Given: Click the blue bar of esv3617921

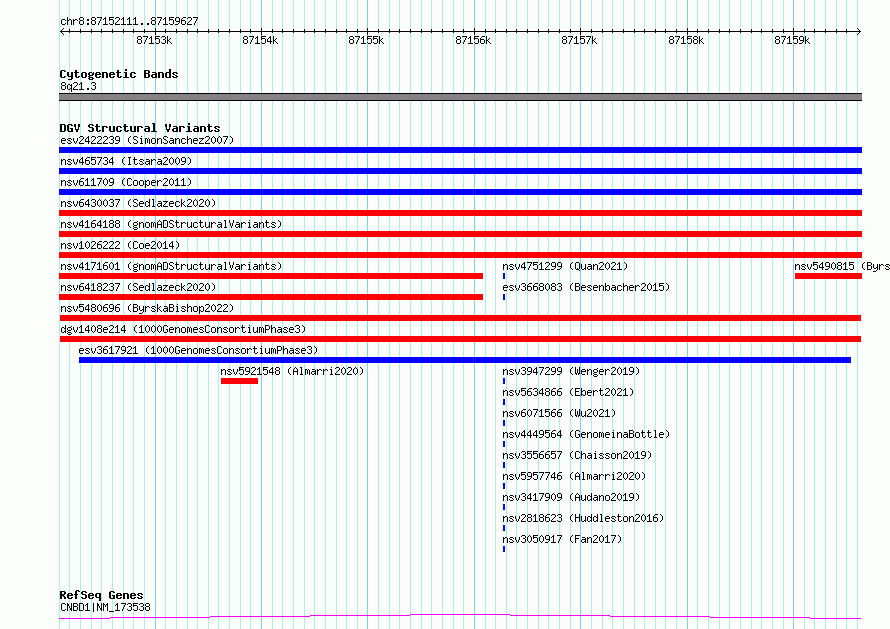Looking at the screenshot, I should coord(465,360).
